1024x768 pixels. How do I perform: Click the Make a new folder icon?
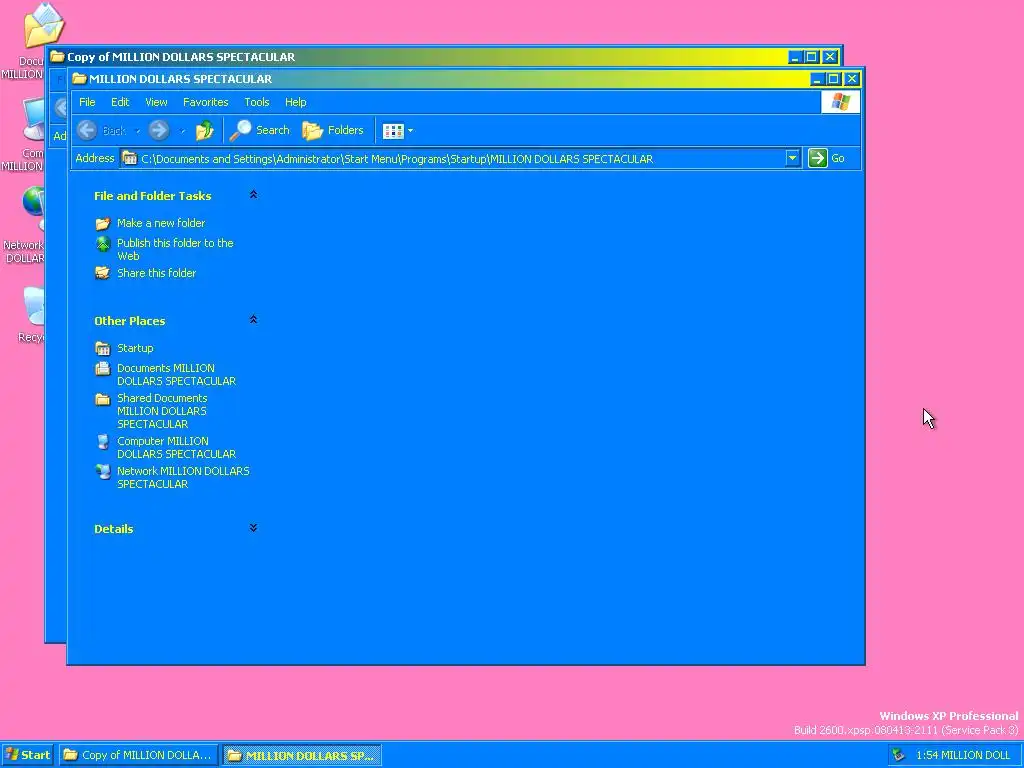coord(103,224)
